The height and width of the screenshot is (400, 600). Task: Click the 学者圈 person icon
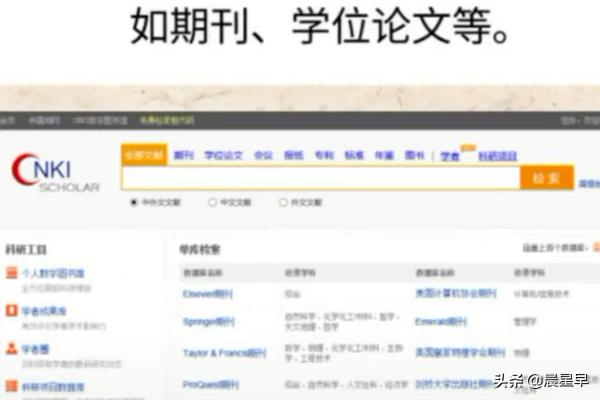click(x=12, y=350)
